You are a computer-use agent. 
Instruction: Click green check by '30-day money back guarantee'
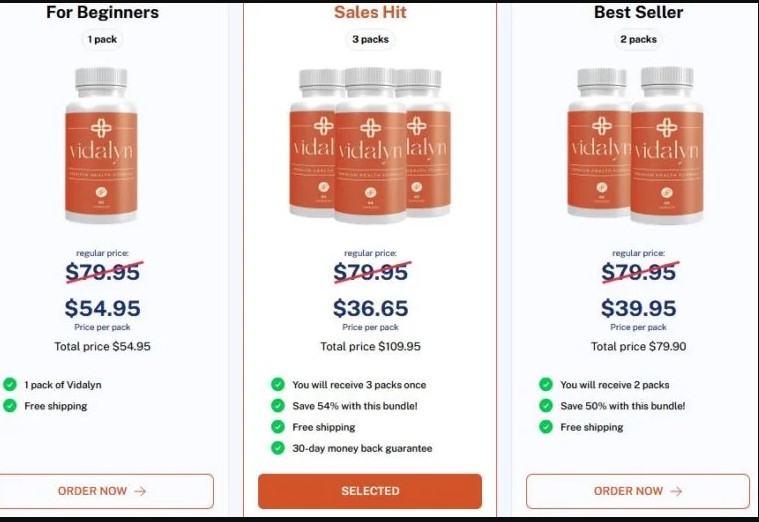coord(277,448)
